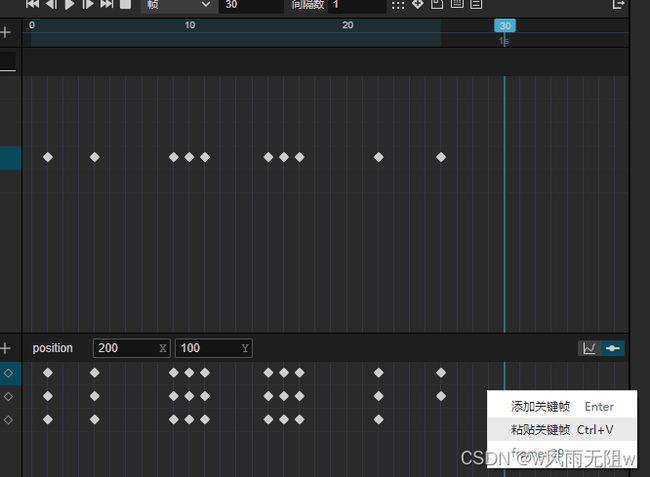Click the current frame field showing 30
Screen dimensions: 650x477
(x=251, y=5)
